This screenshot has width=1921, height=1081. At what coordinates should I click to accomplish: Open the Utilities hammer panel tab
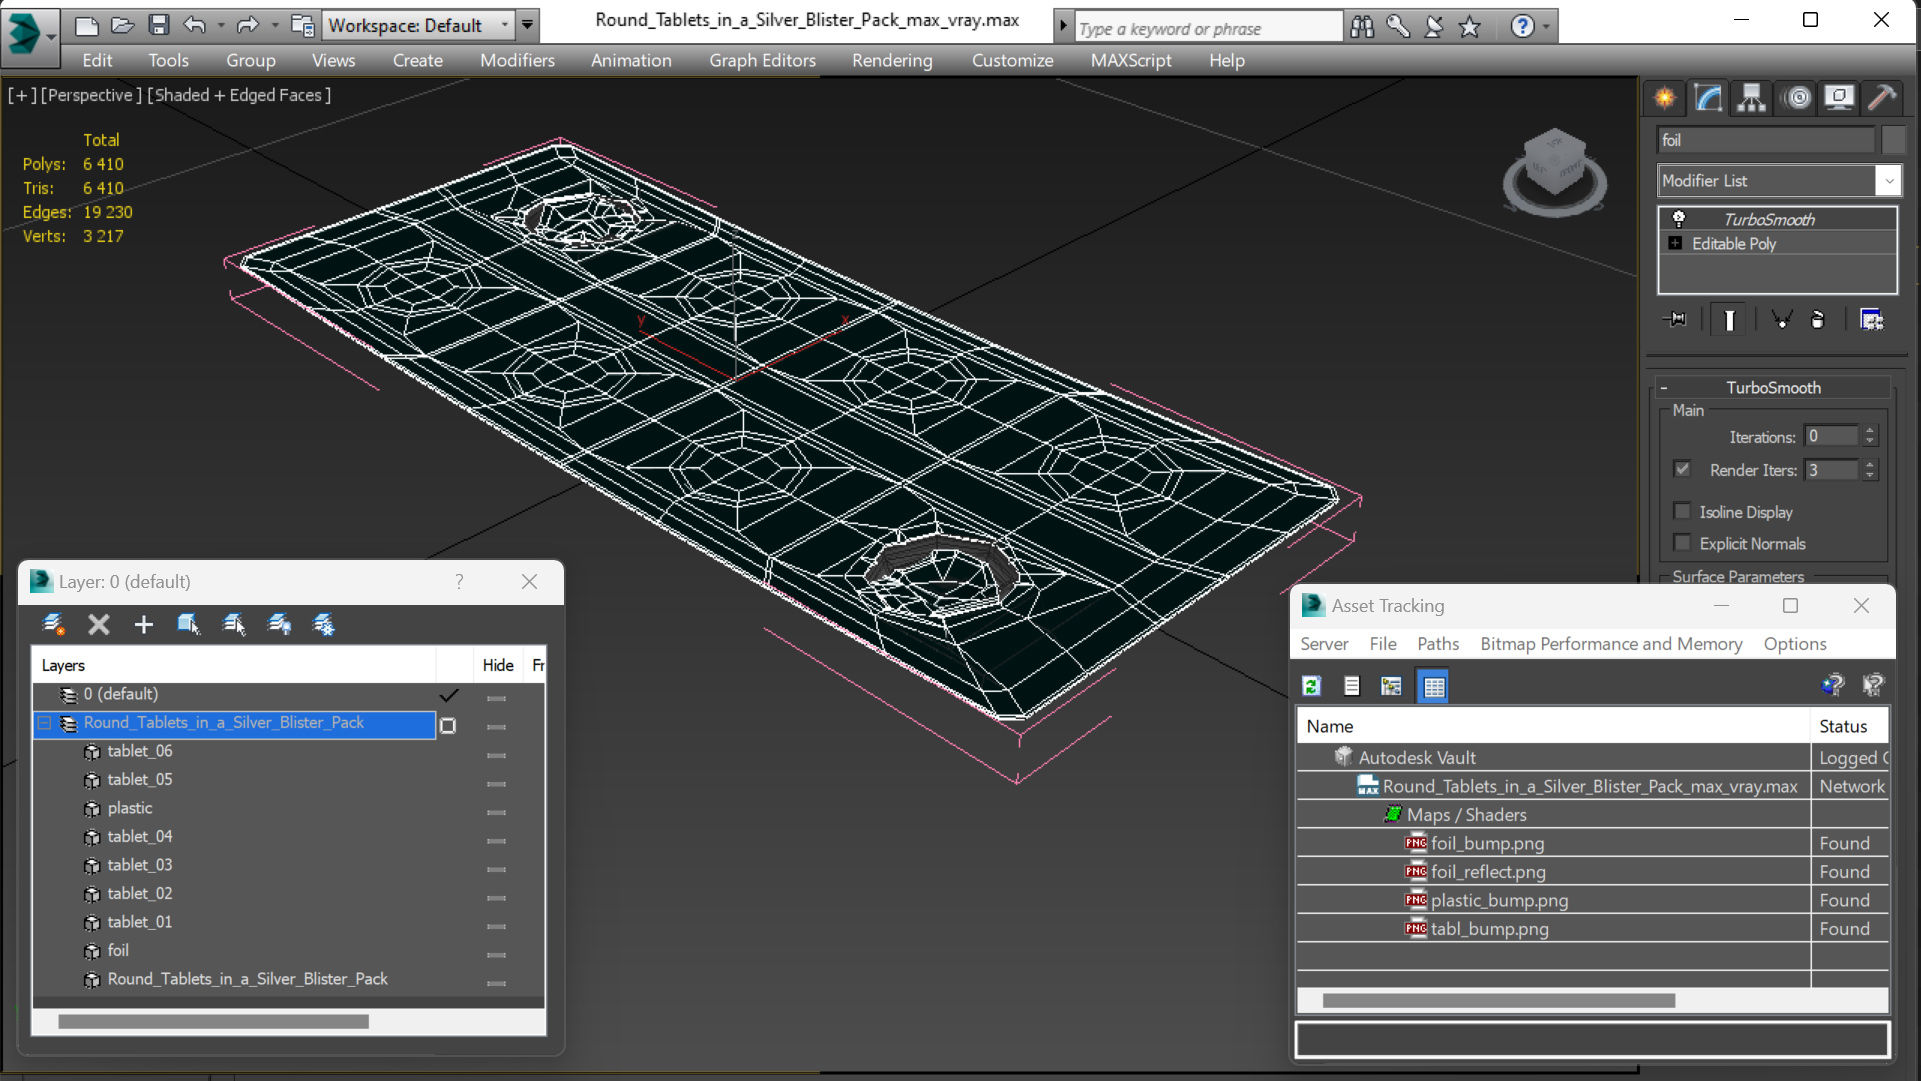point(1881,98)
